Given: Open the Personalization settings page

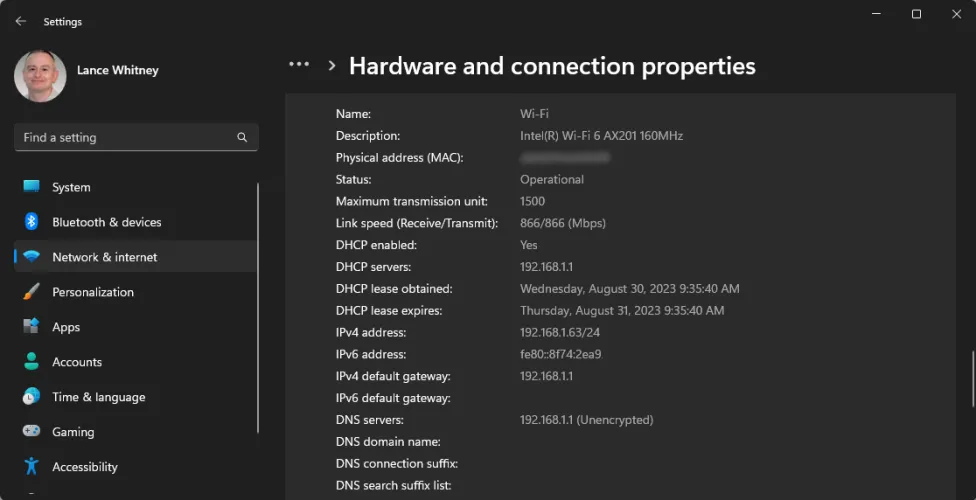Looking at the screenshot, I should click(x=93, y=292).
